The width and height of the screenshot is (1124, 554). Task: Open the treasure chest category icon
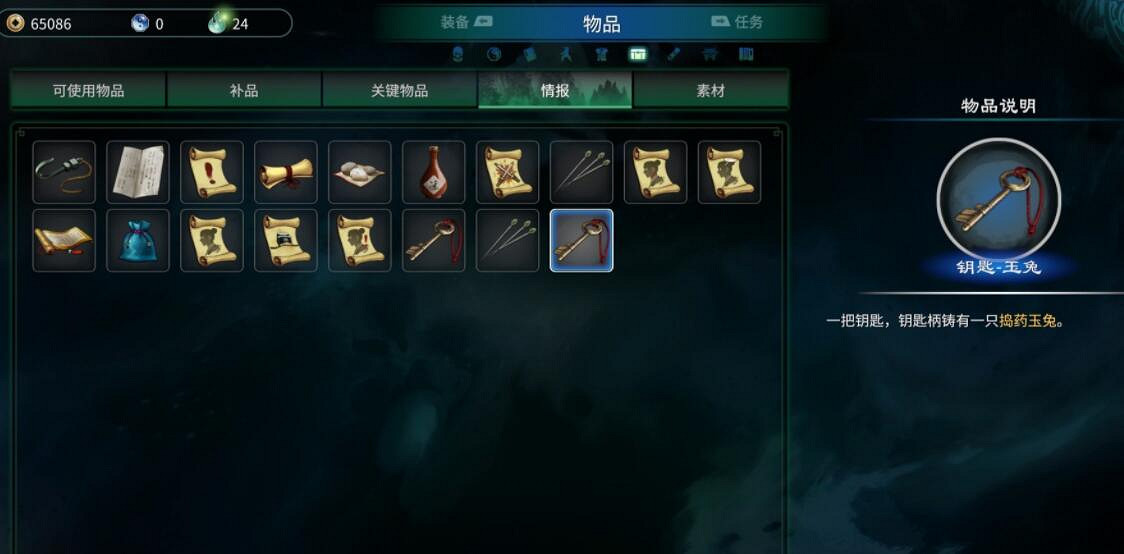pos(637,54)
